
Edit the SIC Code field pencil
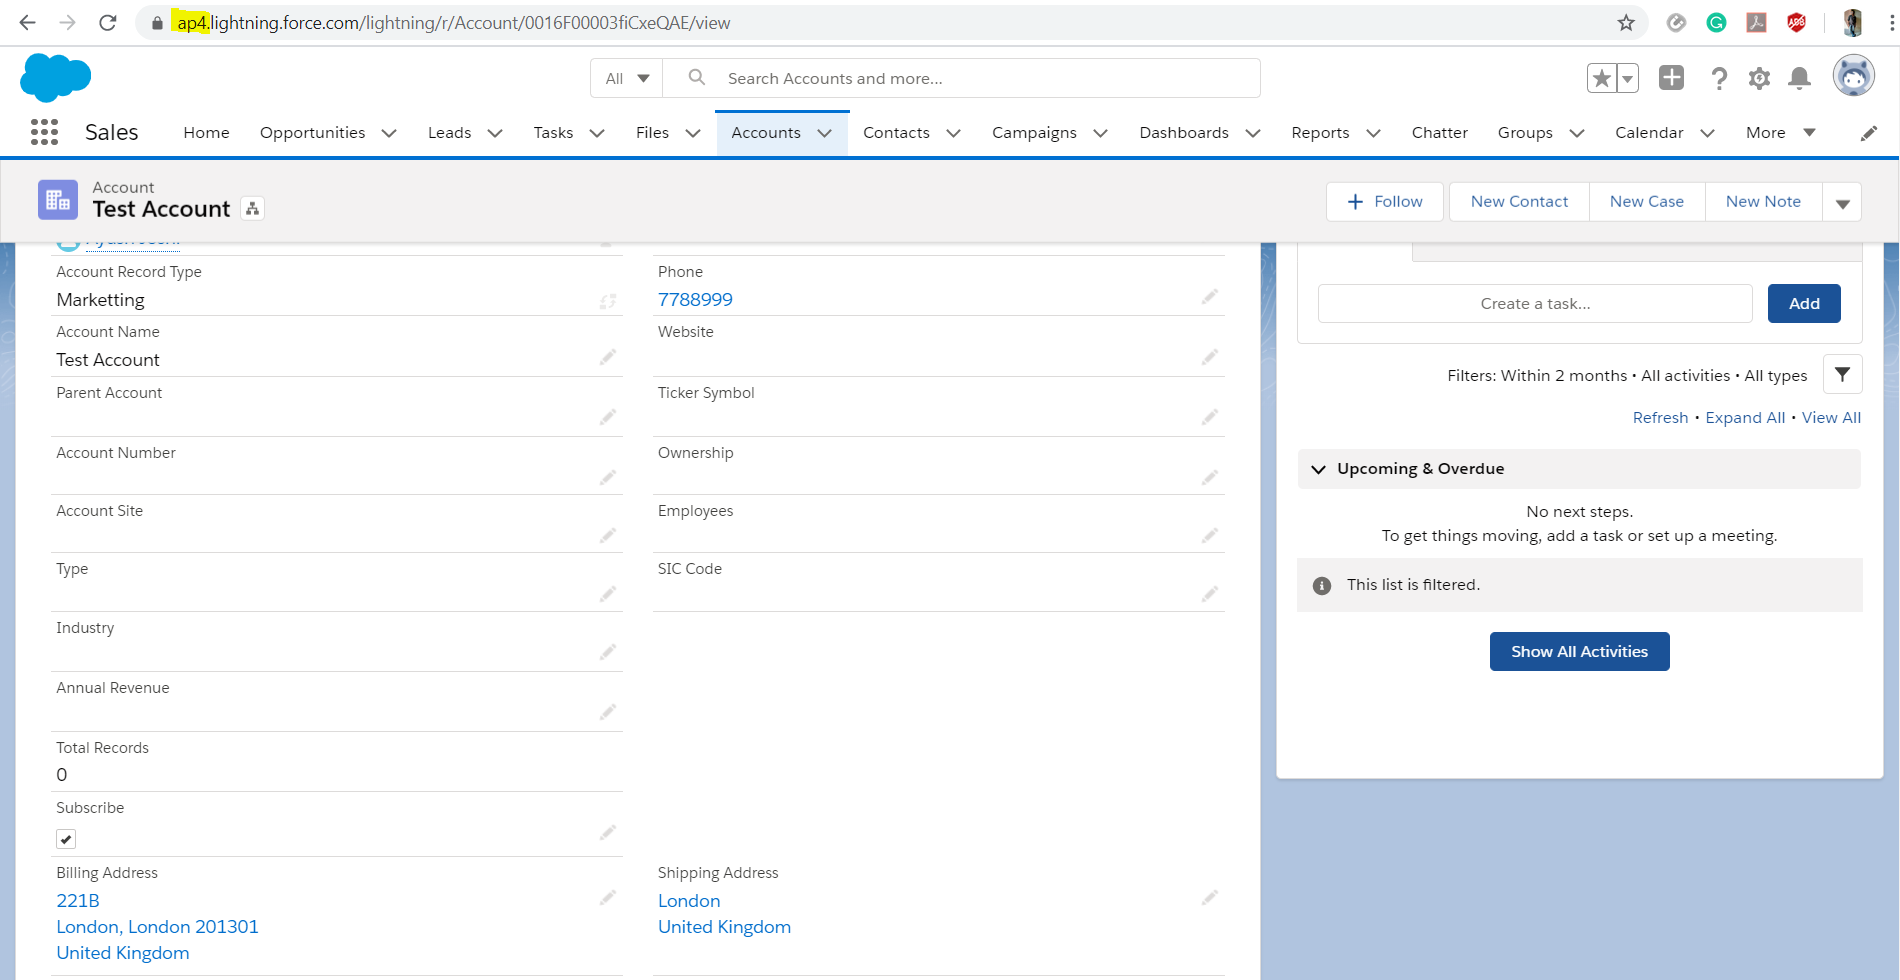(x=1210, y=594)
